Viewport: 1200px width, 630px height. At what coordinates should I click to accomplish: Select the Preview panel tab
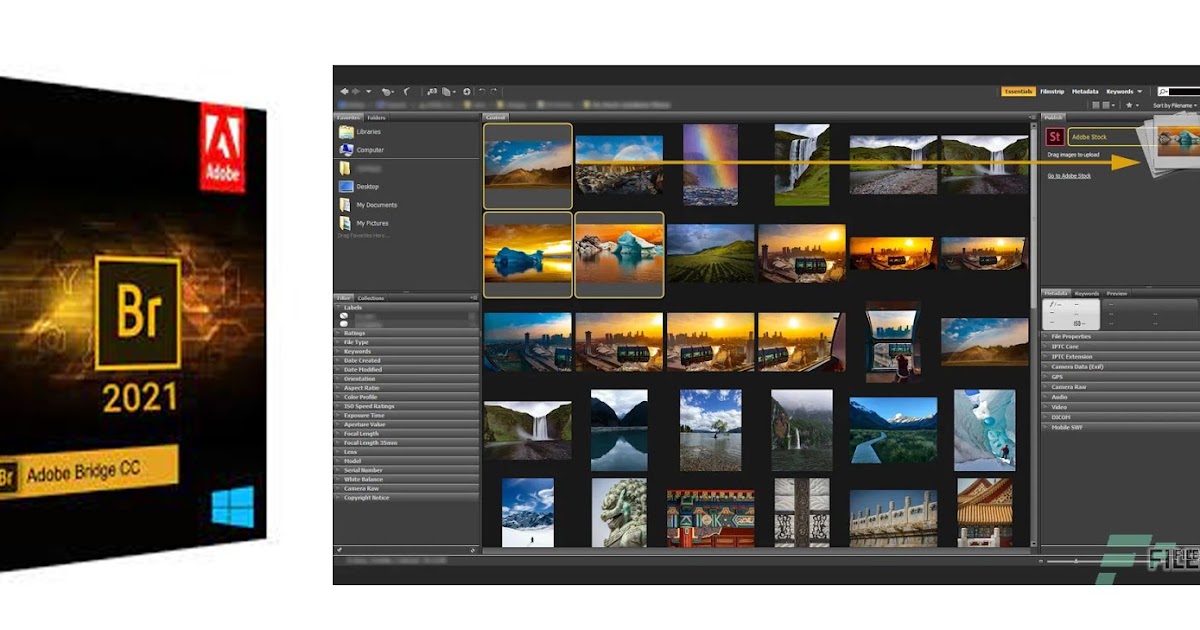pos(1117,293)
